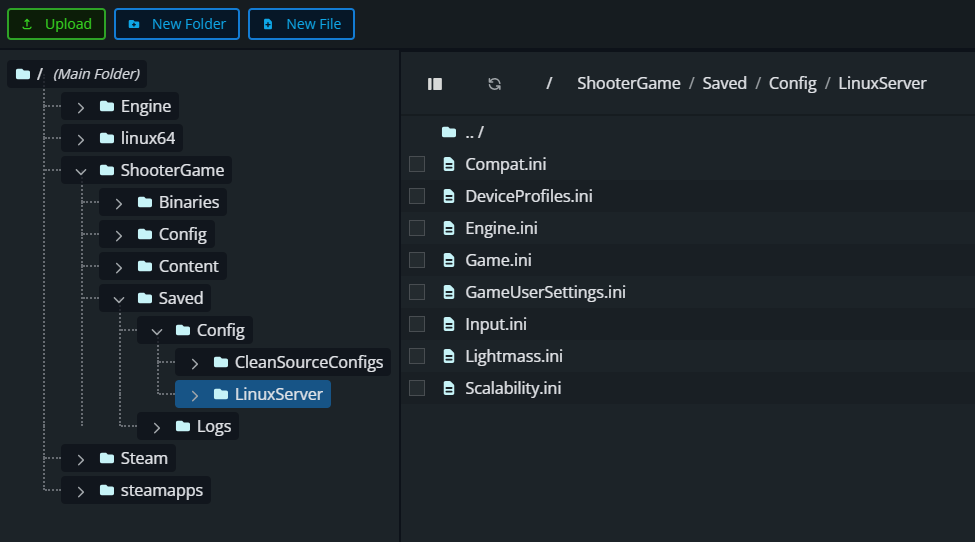The width and height of the screenshot is (975, 542).
Task: Click the Game.ini file icon
Action: coord(449,260)
